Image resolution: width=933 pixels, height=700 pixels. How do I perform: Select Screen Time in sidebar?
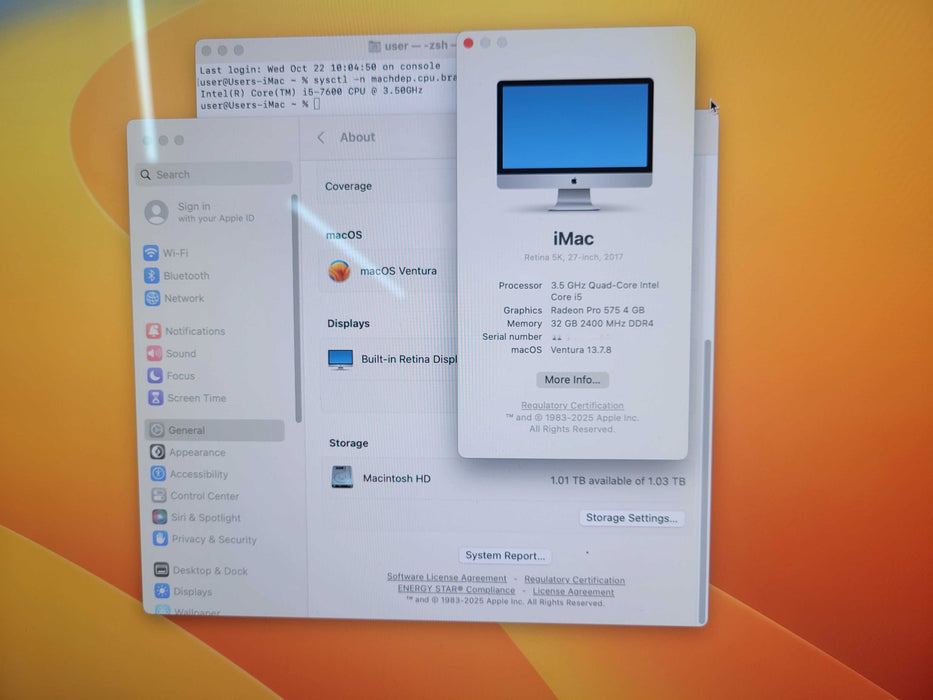coord(196,398)
